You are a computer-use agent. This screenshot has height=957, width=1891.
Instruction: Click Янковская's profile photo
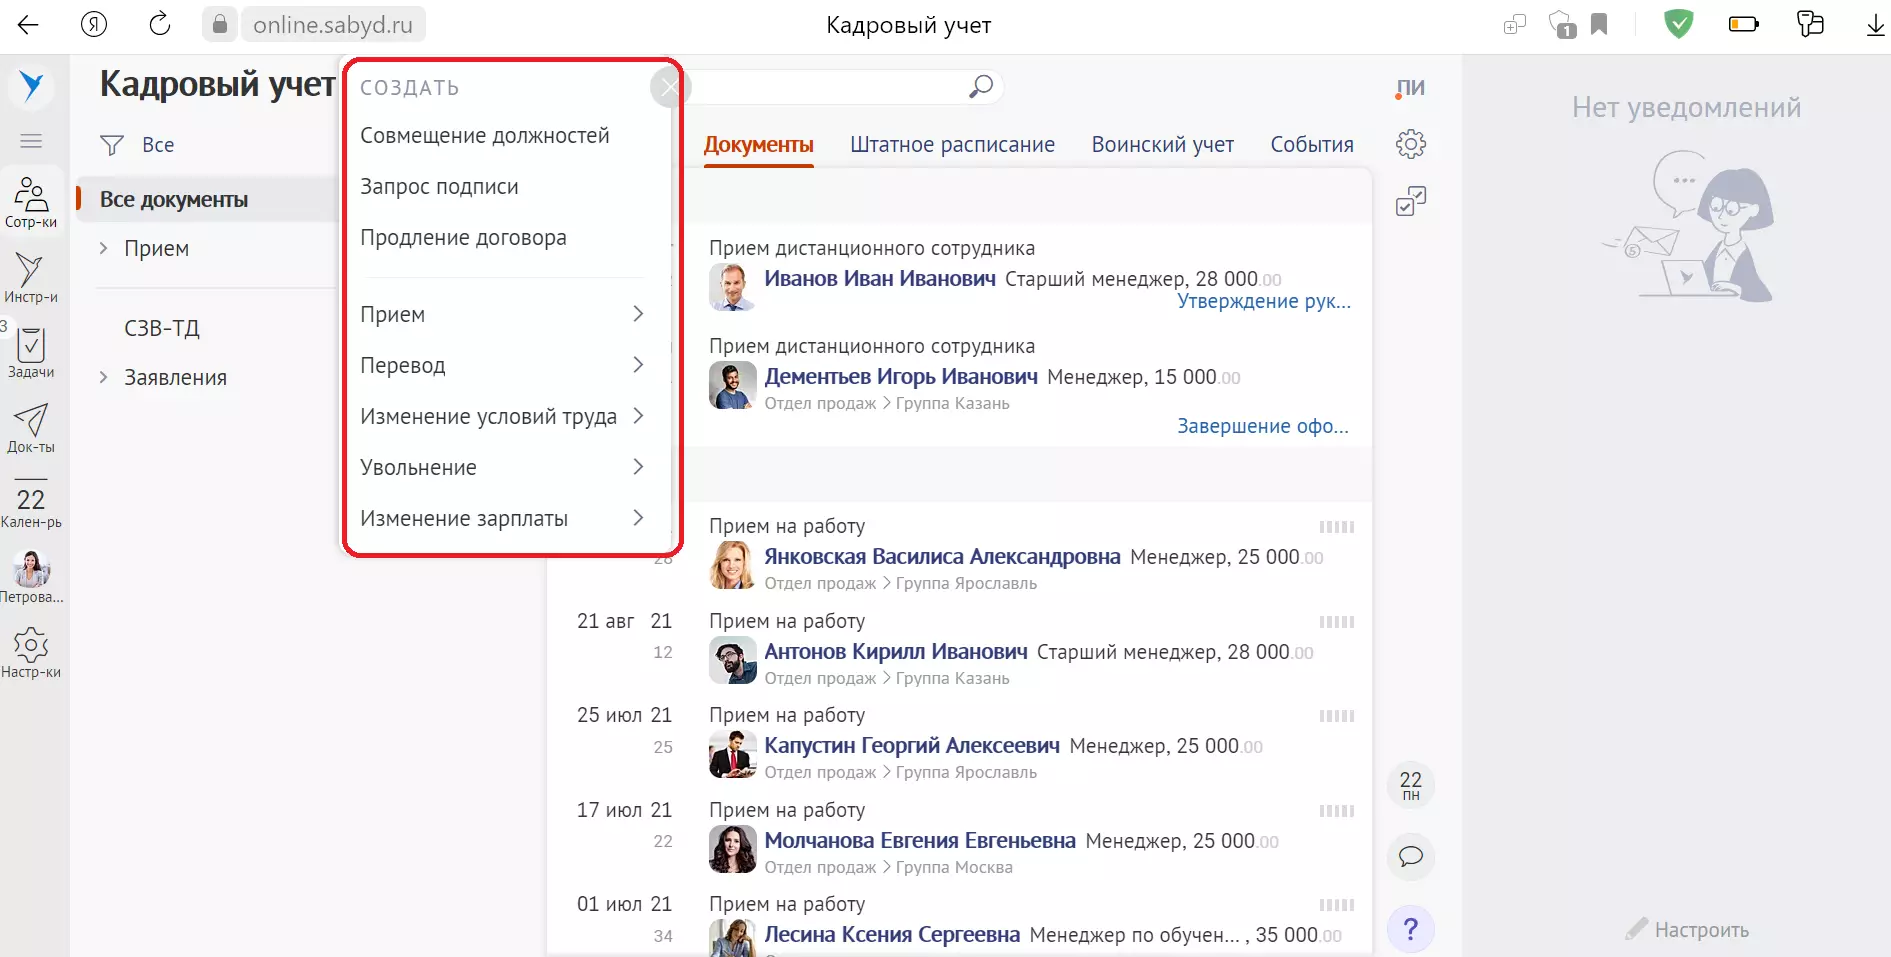click(733, 565)
